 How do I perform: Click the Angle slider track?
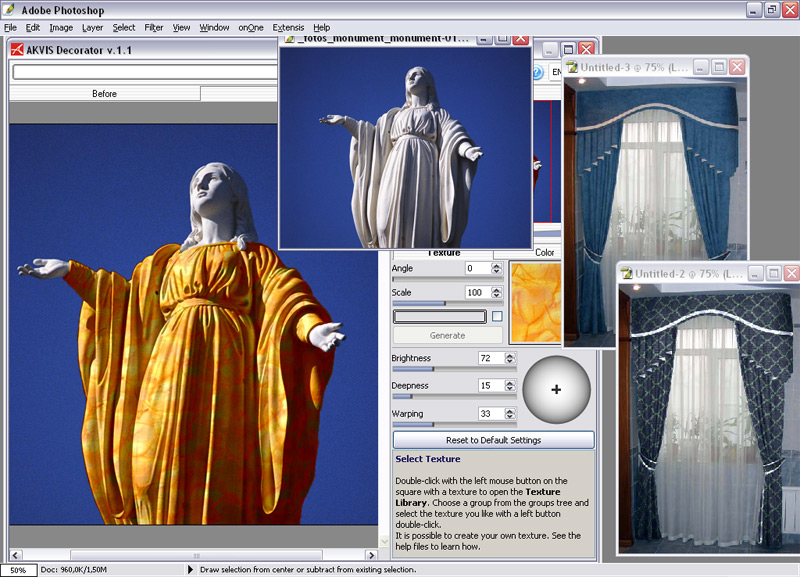click(448, 280)
